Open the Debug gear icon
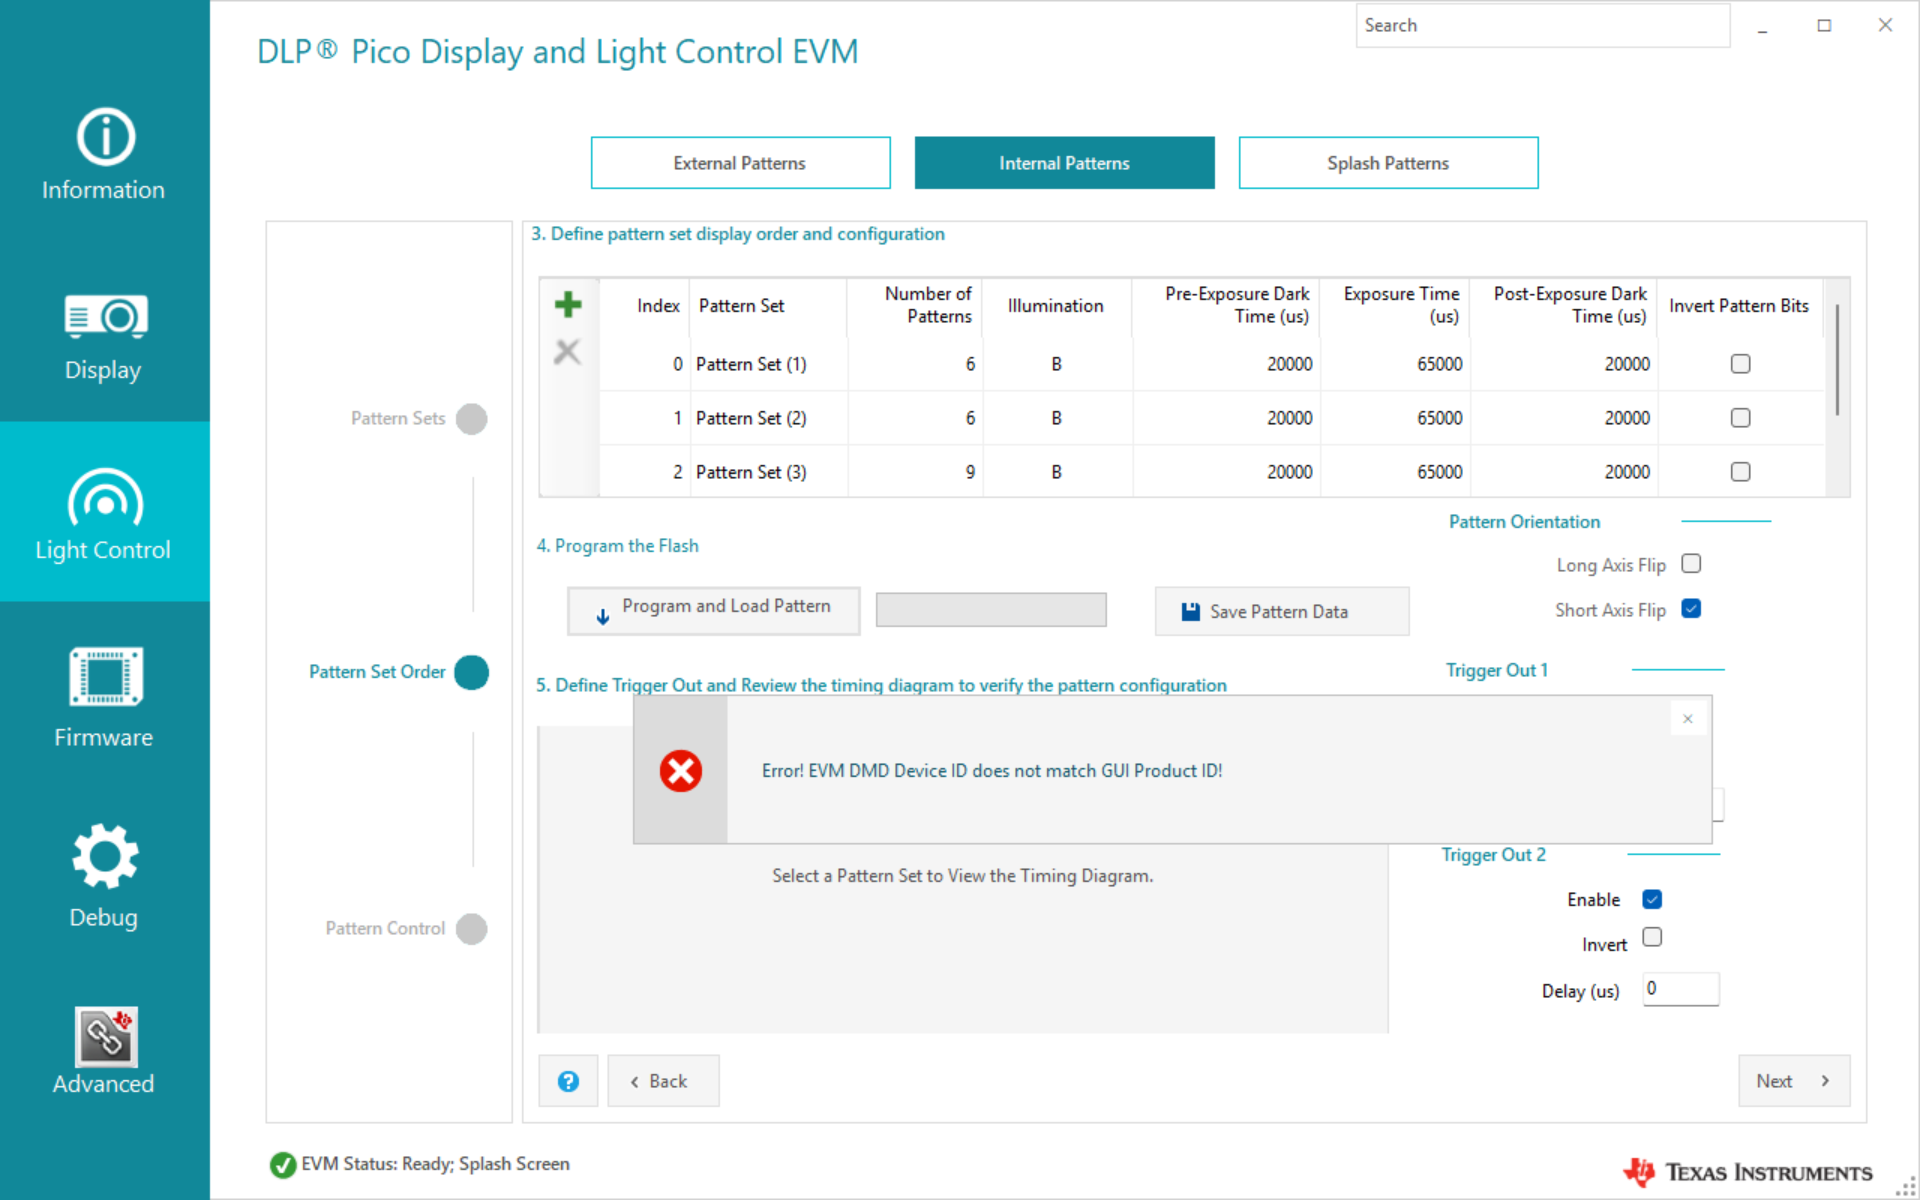This screenshot has width=1920, height=1200. click(105, 857)
